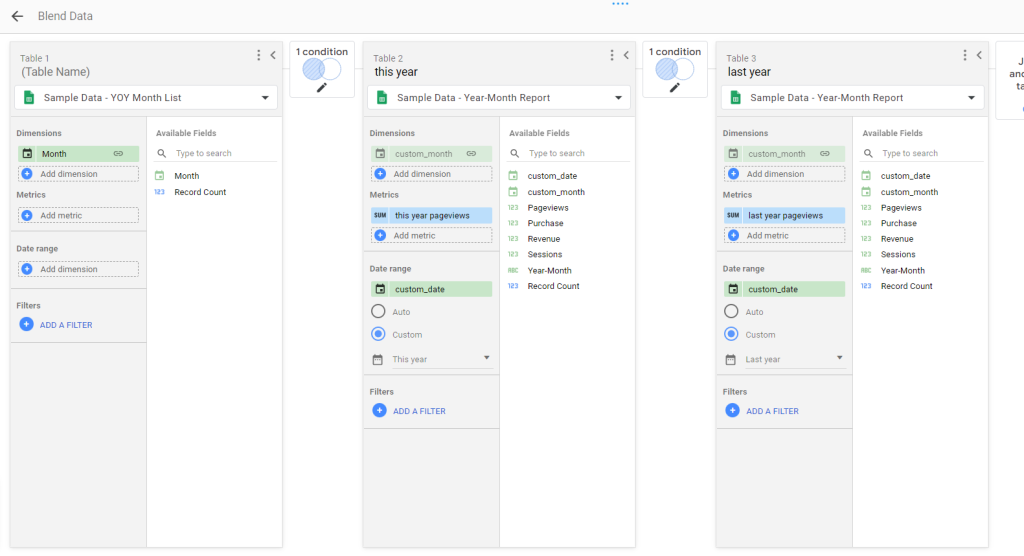This screenshot has height=556, width=1024.
Task: Expand the This year date range dropdown
Action: pos(487,358)
